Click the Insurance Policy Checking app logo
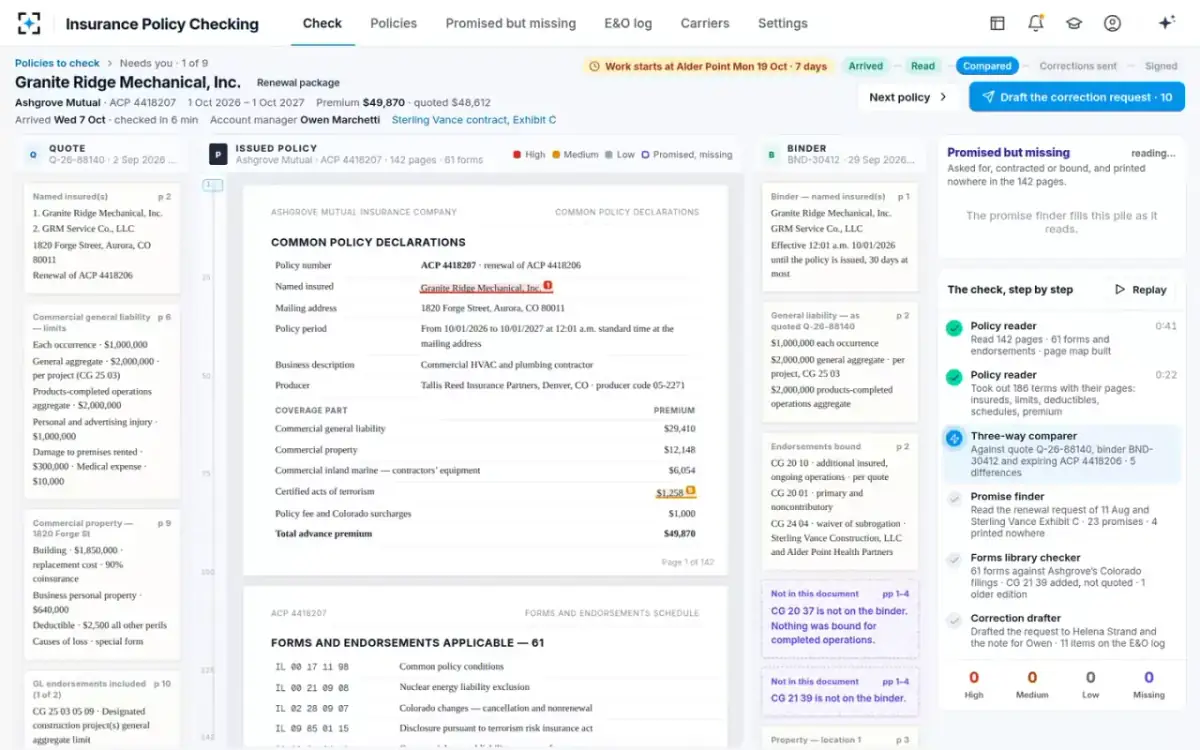This screenshot has height=750, width=1200. tap(29, 23)
